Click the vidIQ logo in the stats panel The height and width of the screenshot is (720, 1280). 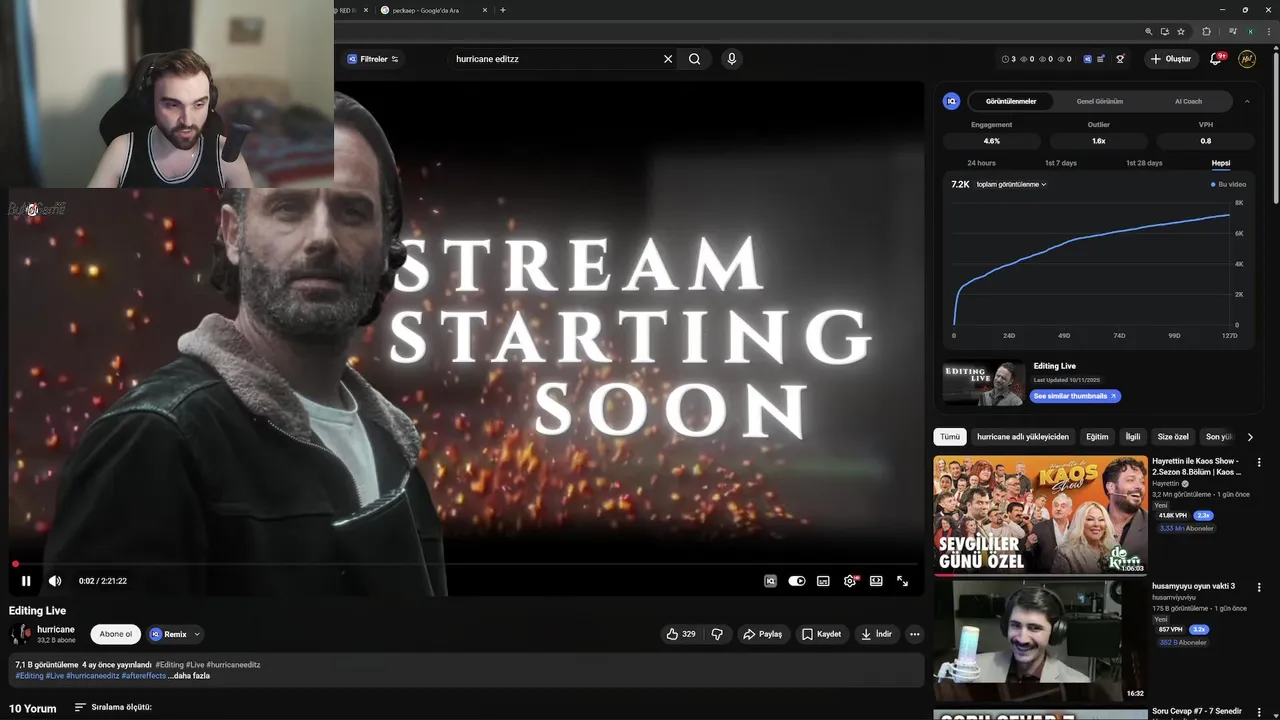point(952,101)
